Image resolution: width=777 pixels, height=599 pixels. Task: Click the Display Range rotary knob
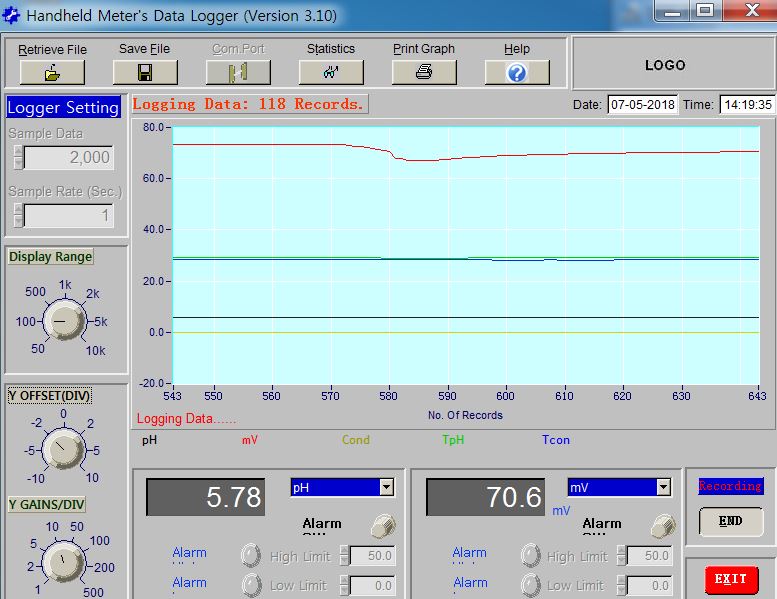click(x=65, y=322)
